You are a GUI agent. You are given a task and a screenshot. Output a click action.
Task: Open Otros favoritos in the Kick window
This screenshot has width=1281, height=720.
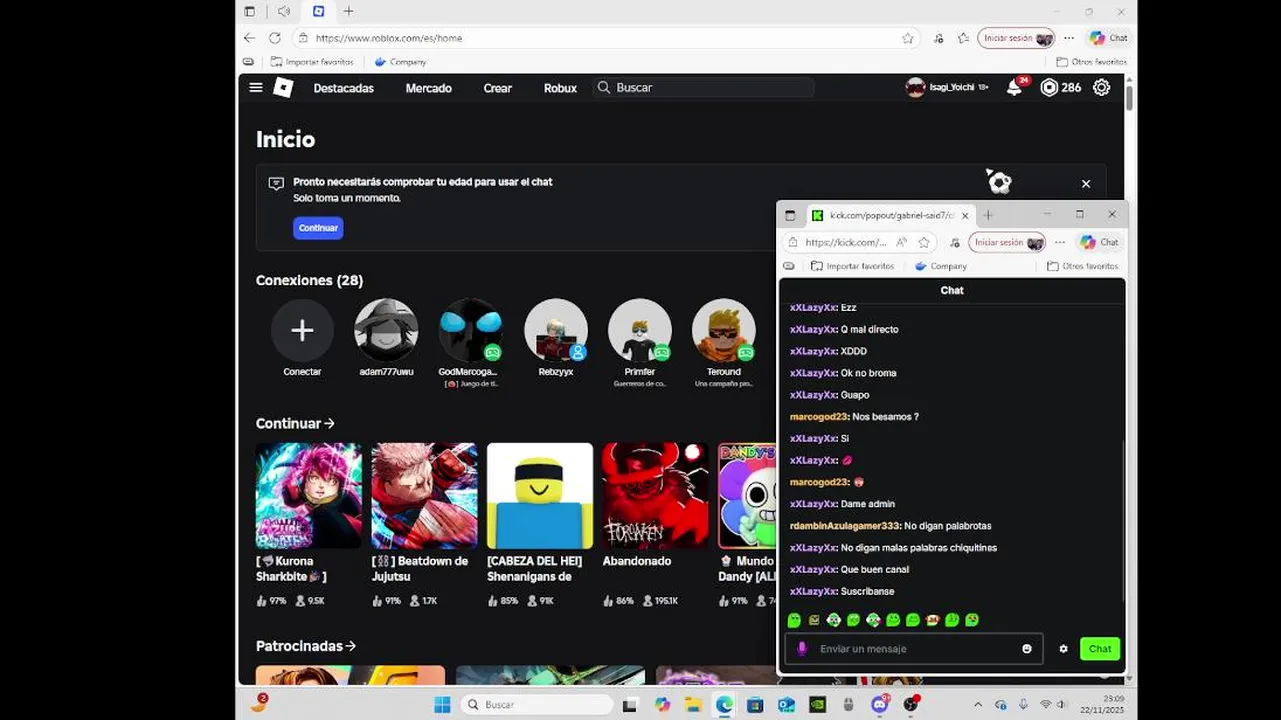click(1082, 266)
